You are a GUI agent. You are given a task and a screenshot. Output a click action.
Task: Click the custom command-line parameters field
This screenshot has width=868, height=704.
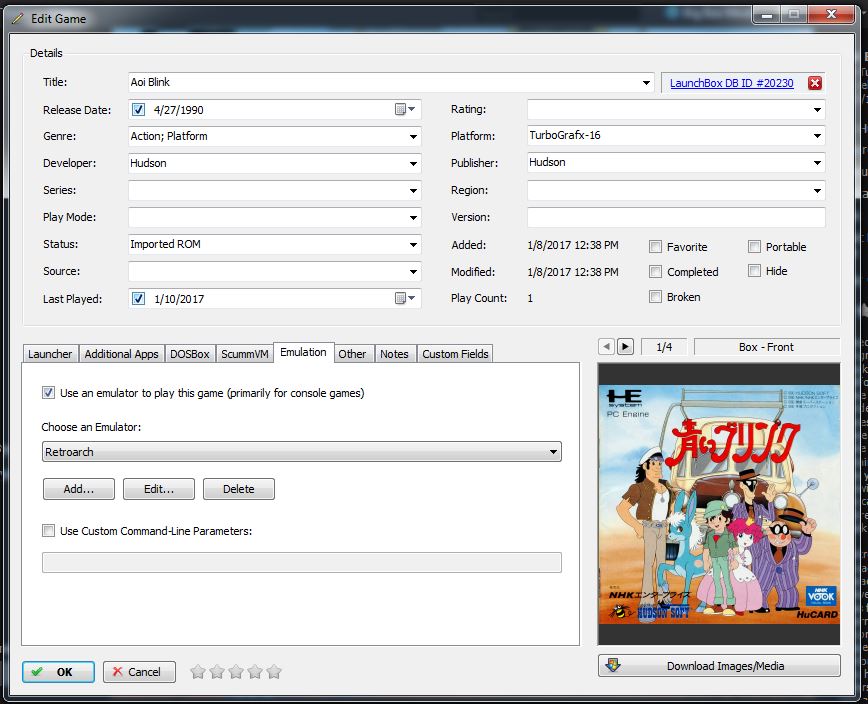[302, 562]
